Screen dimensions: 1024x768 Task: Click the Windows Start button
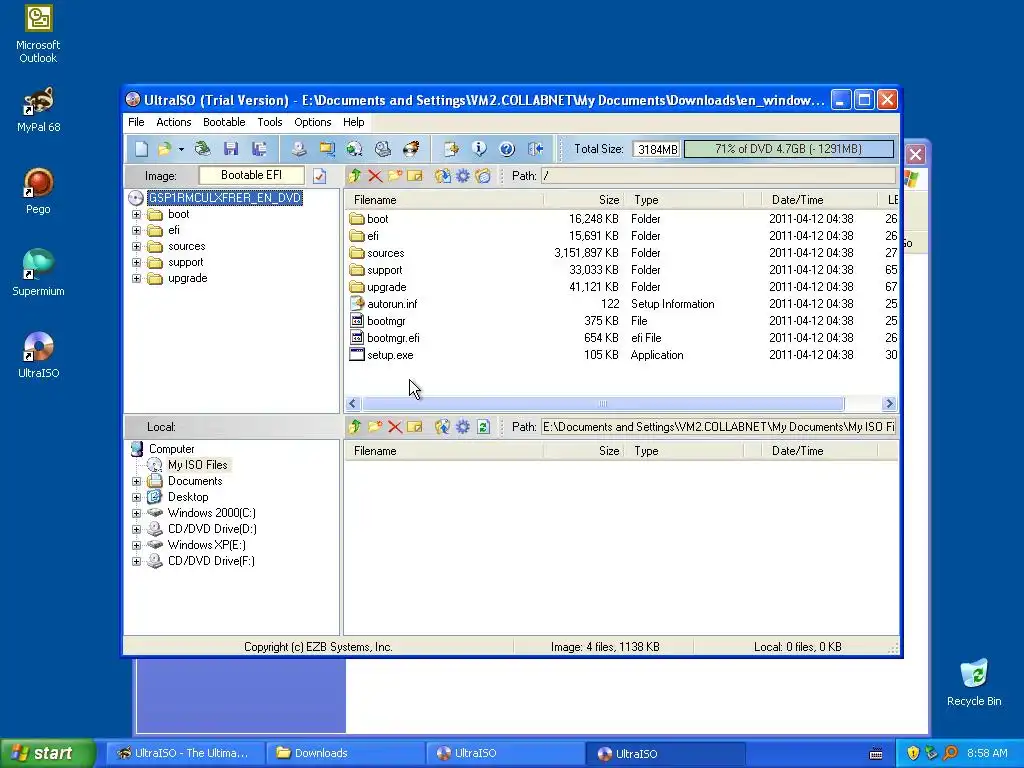click(x=48, y=753)
